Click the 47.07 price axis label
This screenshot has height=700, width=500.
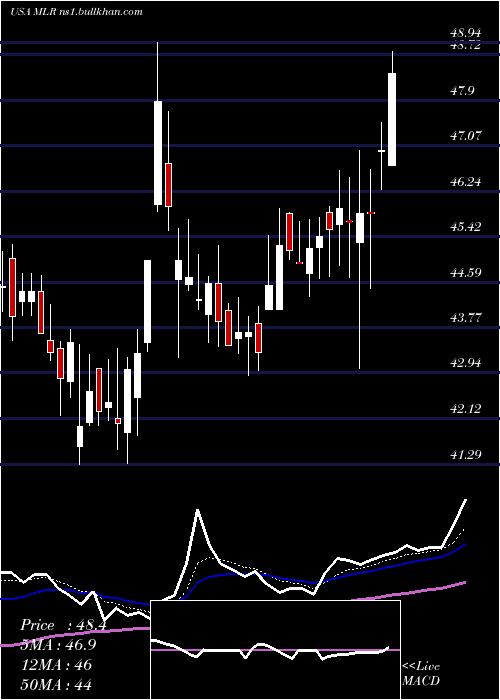pos(466,136)
